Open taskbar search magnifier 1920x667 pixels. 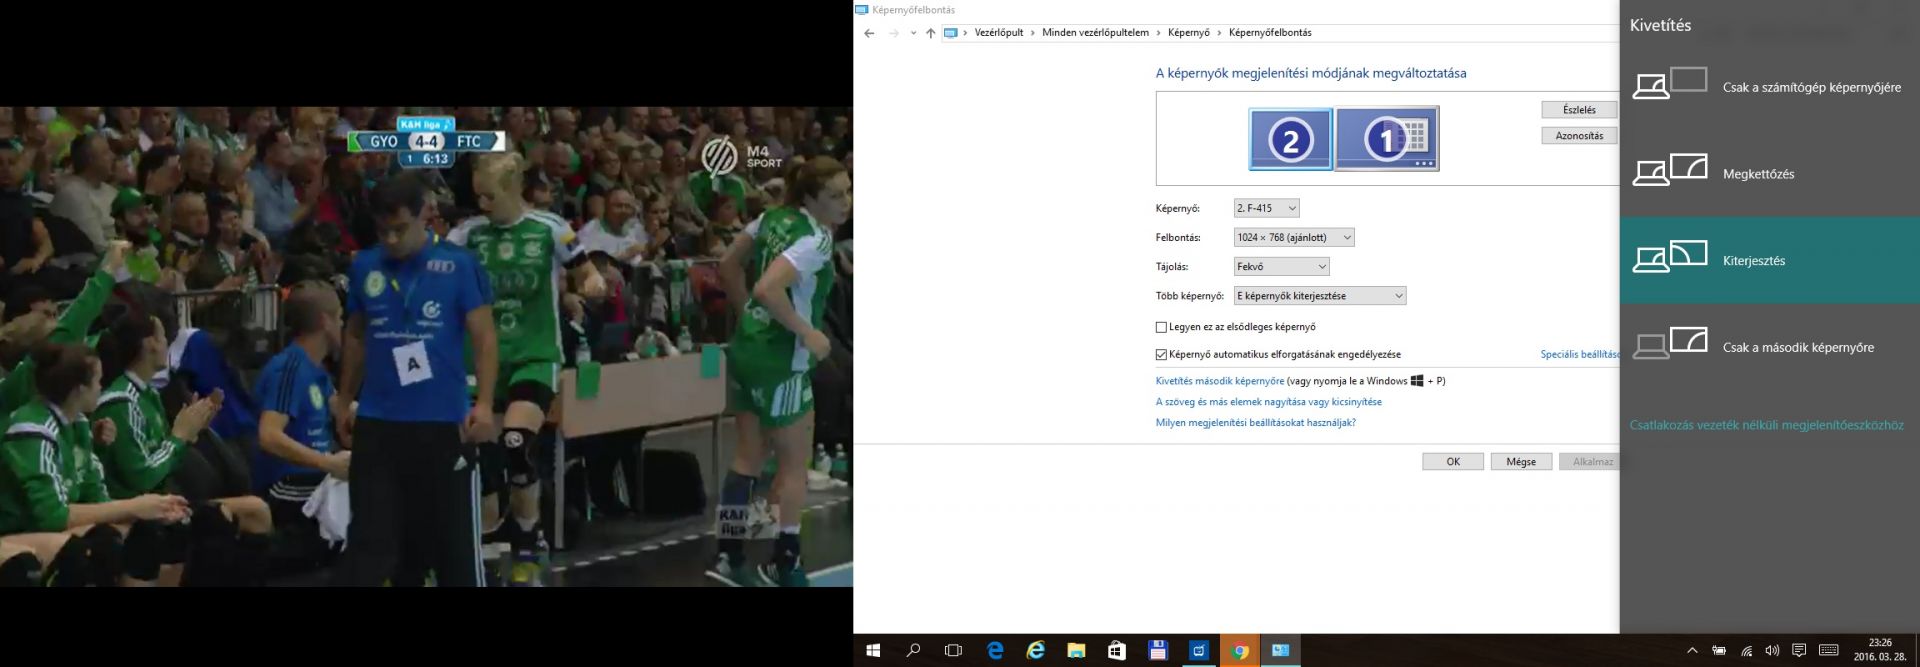[x=913, y=651]
